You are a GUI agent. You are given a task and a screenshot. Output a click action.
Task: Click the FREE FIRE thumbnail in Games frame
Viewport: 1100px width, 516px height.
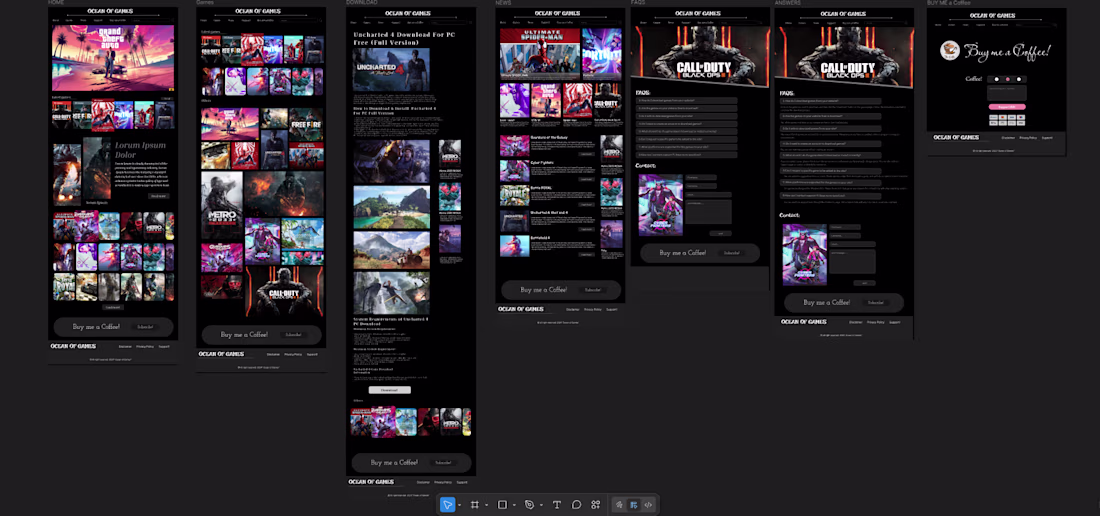click(306, 125)
